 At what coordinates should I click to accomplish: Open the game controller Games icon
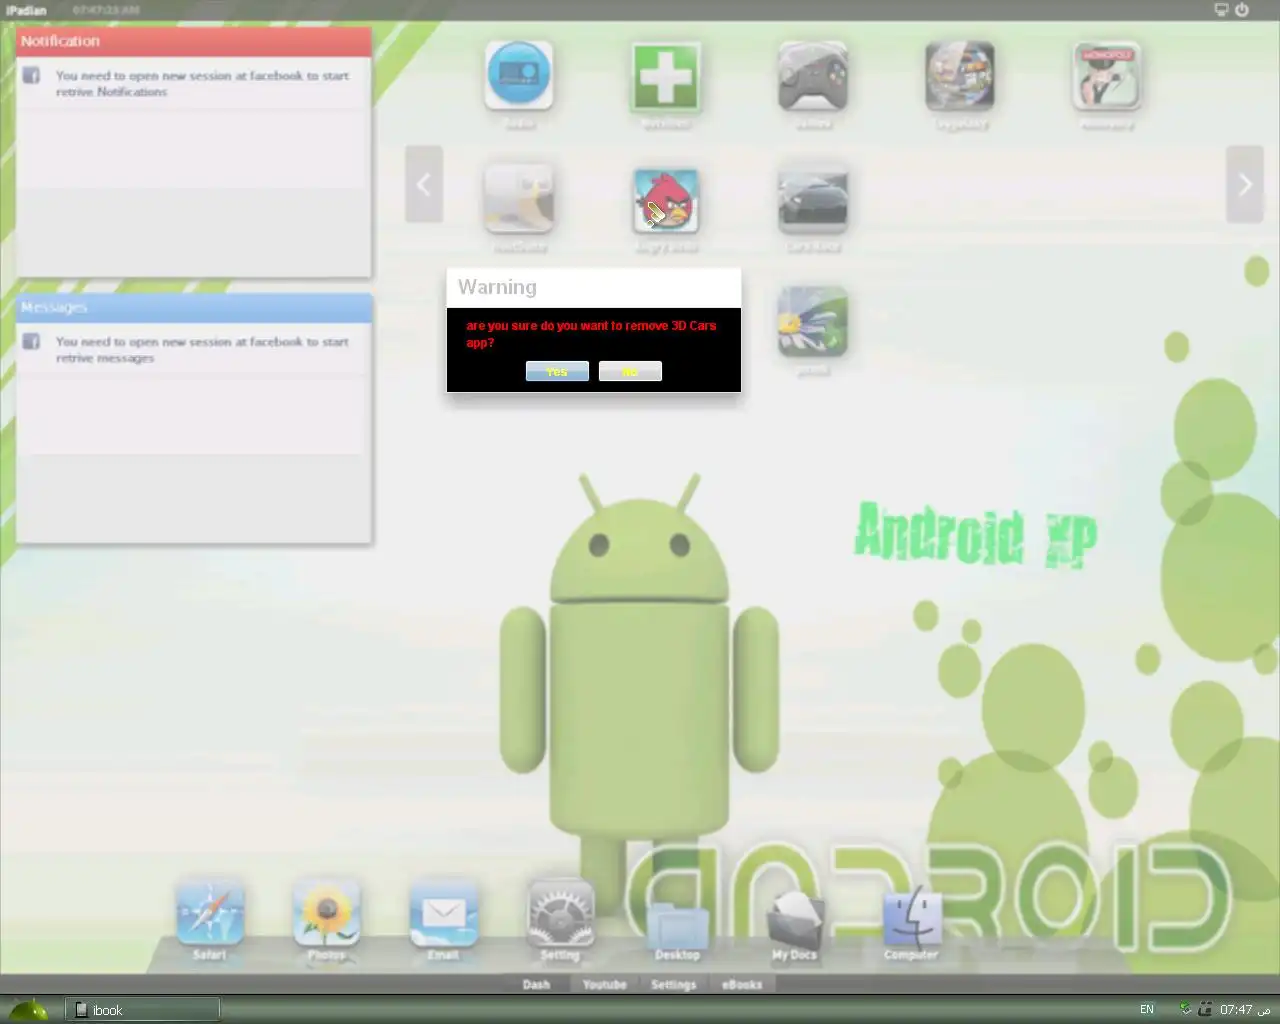click(x=813, y=75)
